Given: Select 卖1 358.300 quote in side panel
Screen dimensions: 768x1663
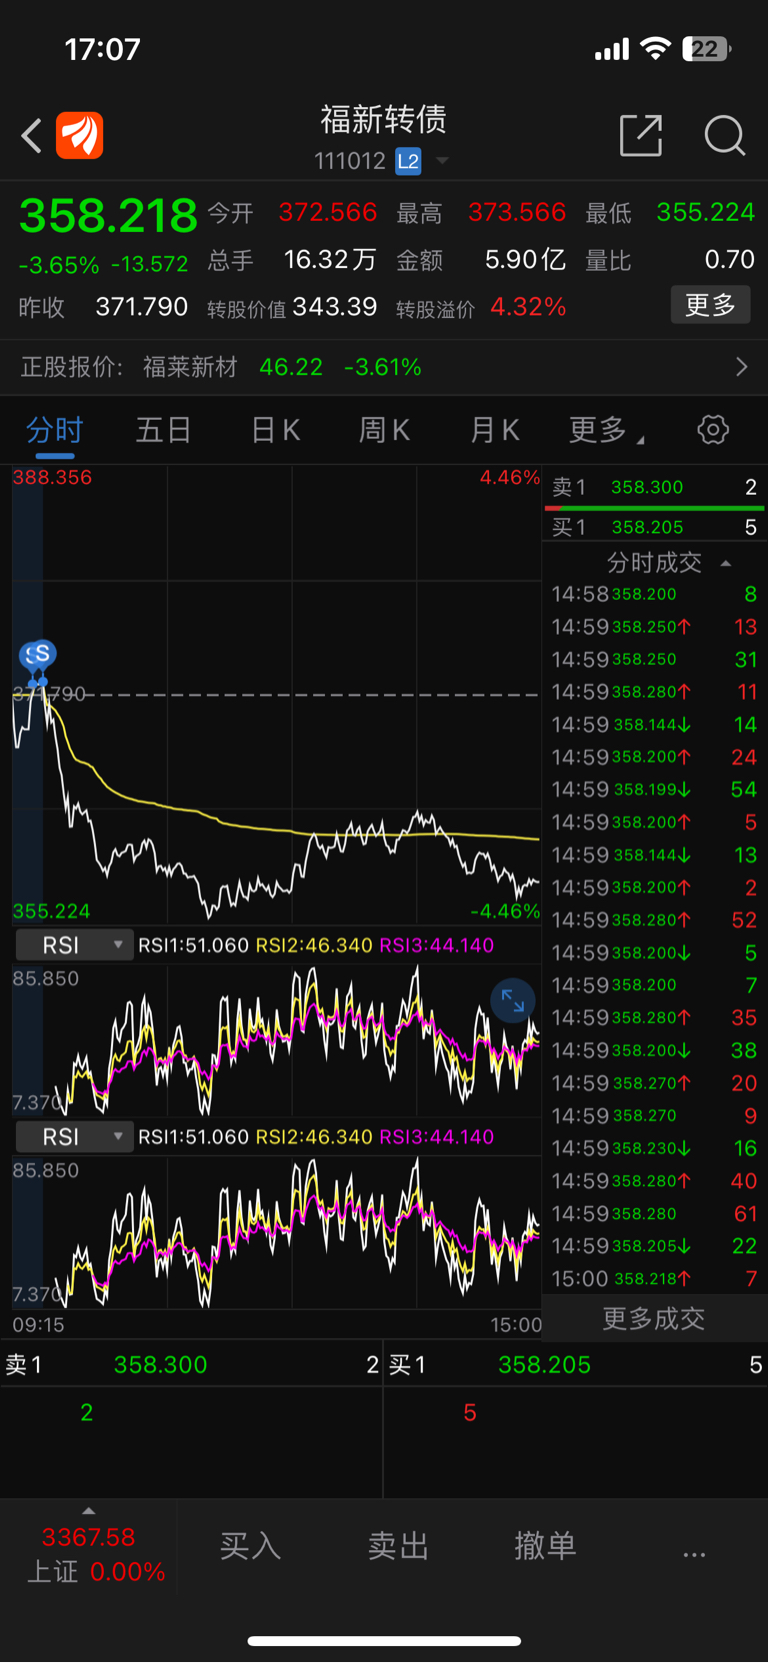Looking at the screenshot, I should pyautogui.click(x=654, y=487).
